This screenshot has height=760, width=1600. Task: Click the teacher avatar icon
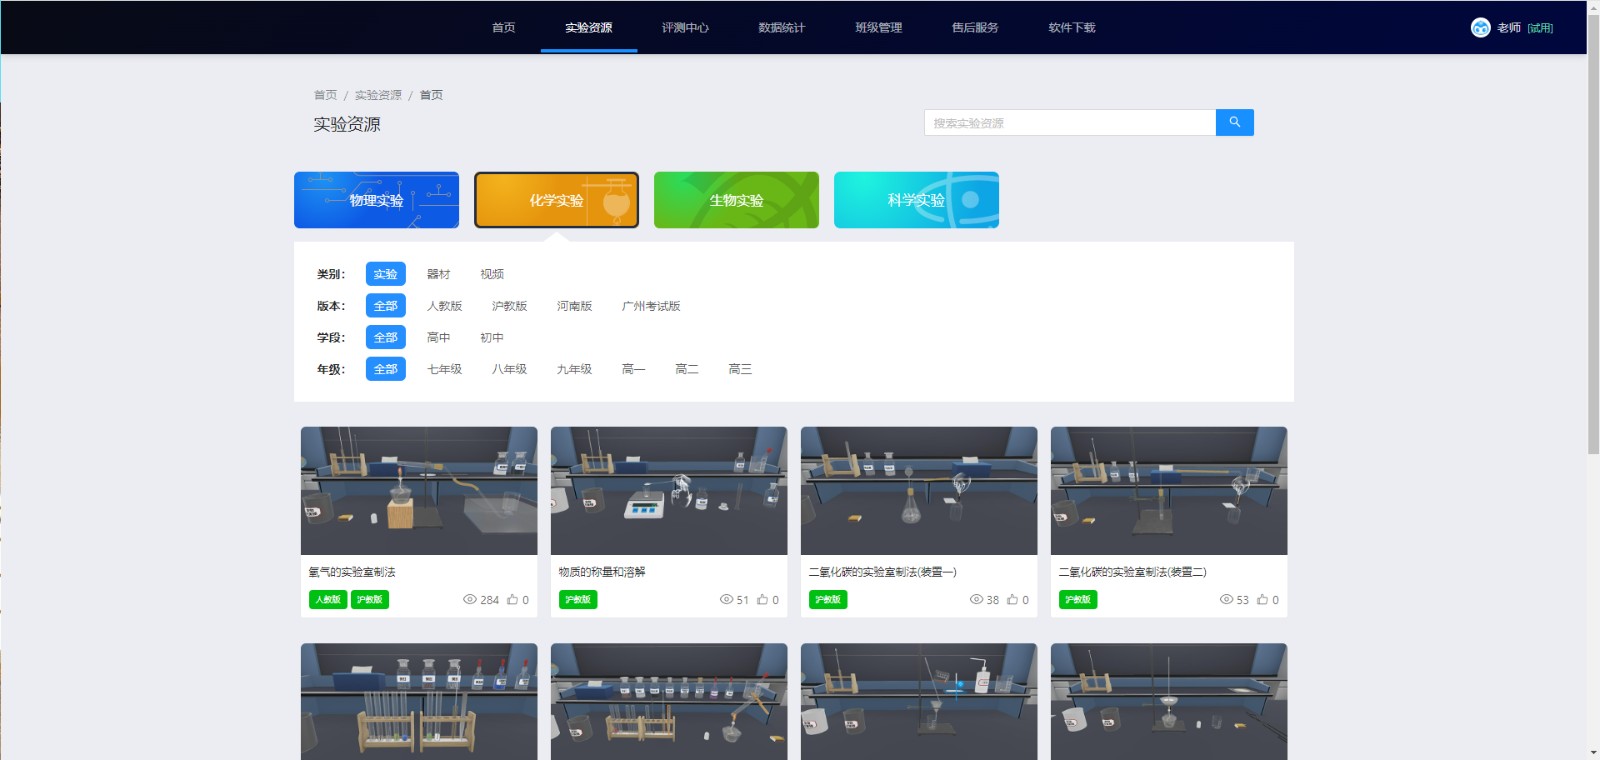click(x=1480, y=28)
